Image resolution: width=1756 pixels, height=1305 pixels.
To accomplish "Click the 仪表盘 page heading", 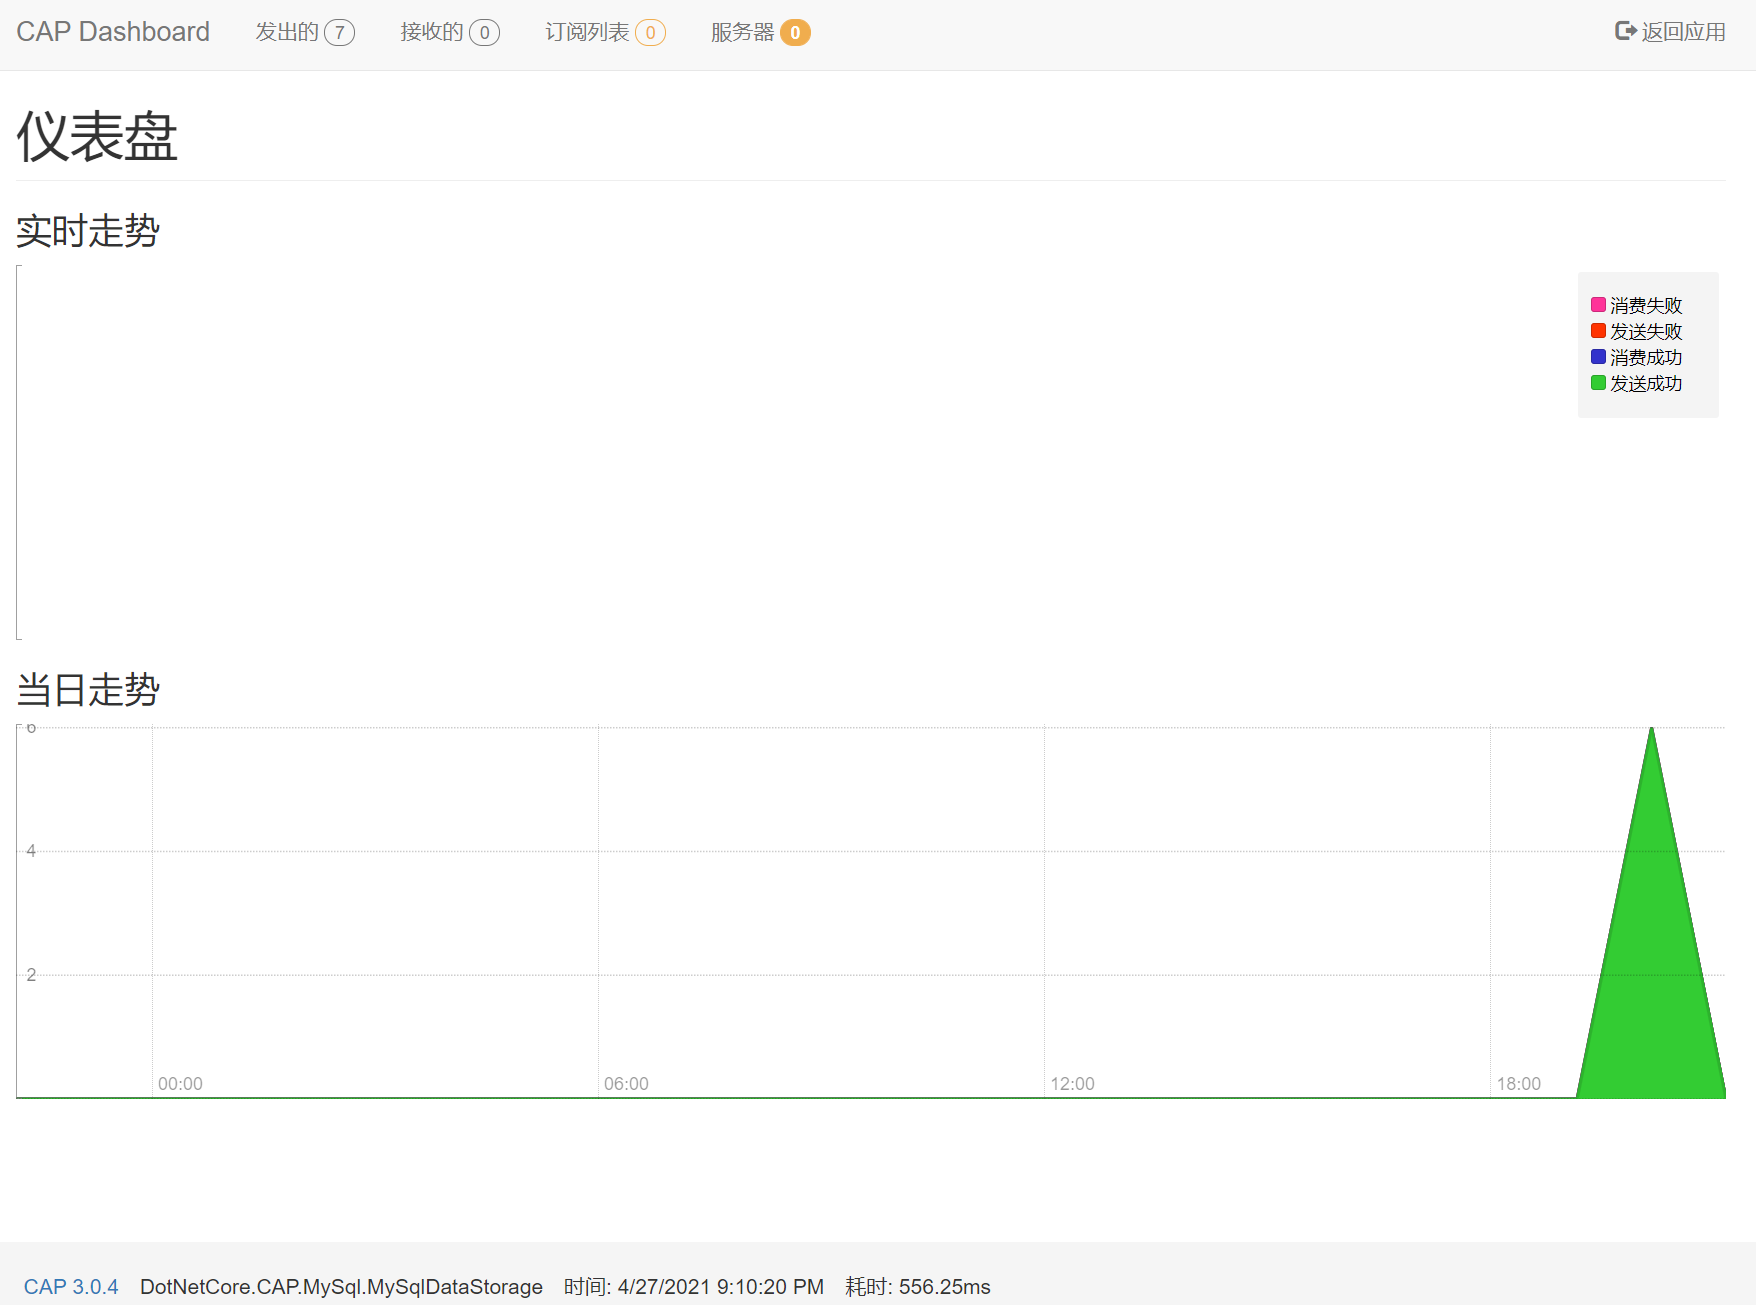I will (97, 136).
